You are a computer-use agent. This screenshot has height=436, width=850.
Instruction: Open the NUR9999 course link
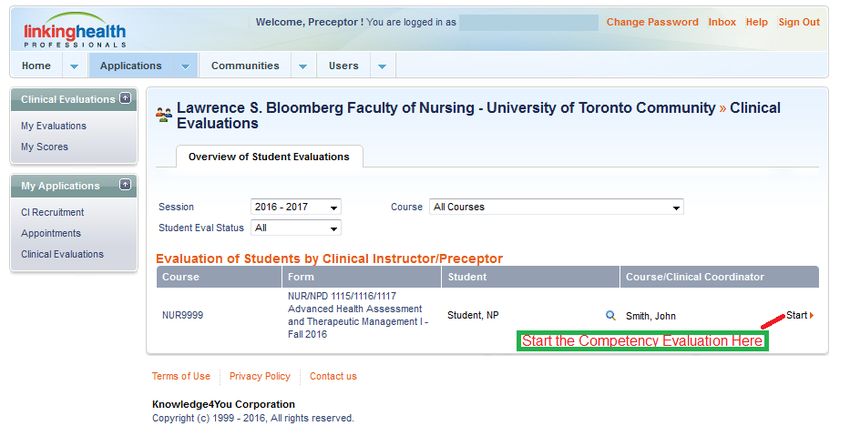pos(182,316)
